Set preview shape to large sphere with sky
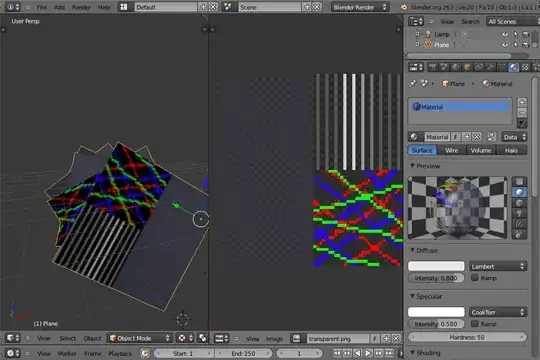 coord(519,235)
